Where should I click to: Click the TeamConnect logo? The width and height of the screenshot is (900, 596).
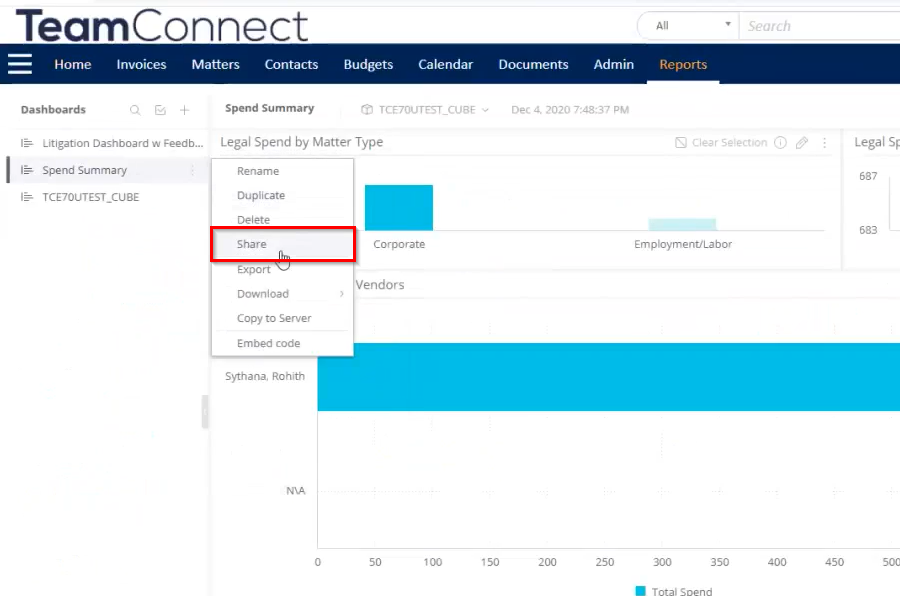coord(162,26)
